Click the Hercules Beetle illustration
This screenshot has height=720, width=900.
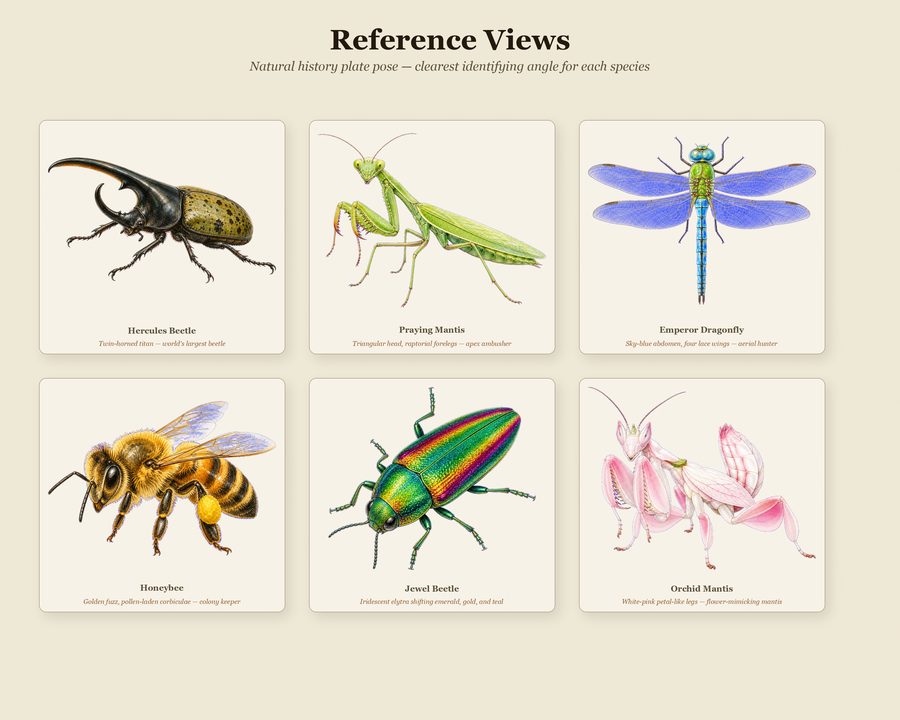[x=162, y=220]
